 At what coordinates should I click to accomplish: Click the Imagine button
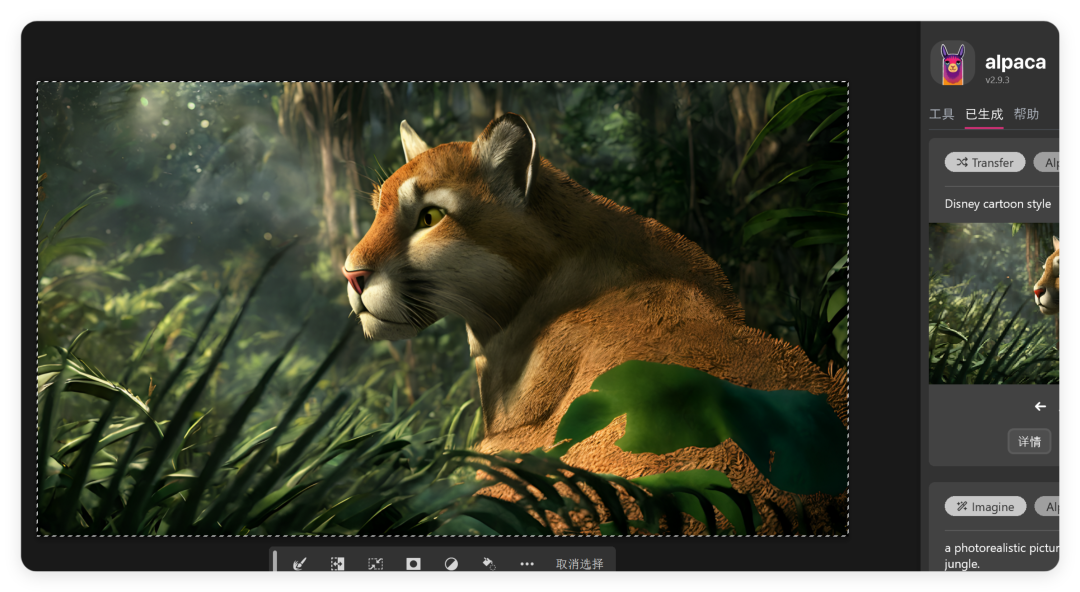(985, 506)
